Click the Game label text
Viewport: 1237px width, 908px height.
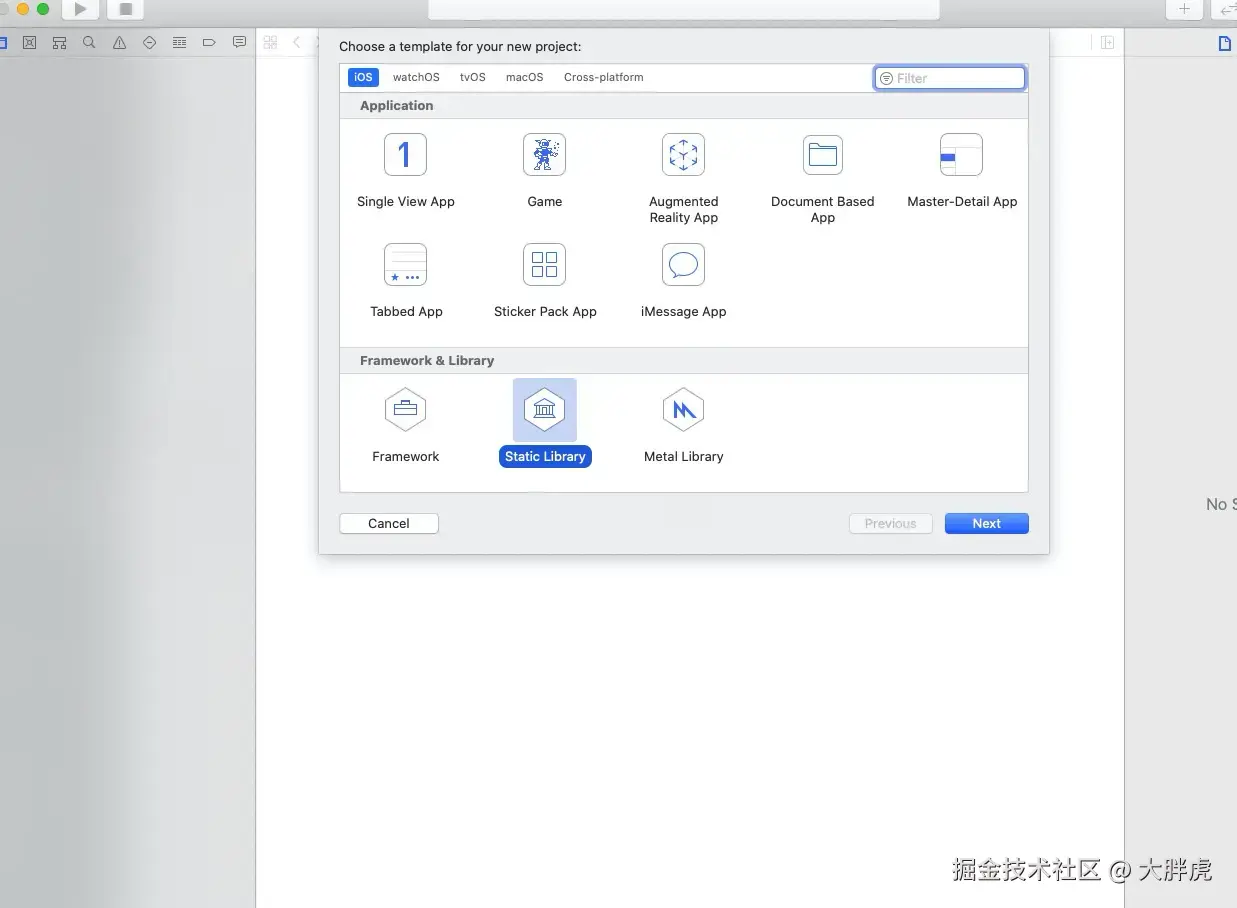(x=544, y=201)
